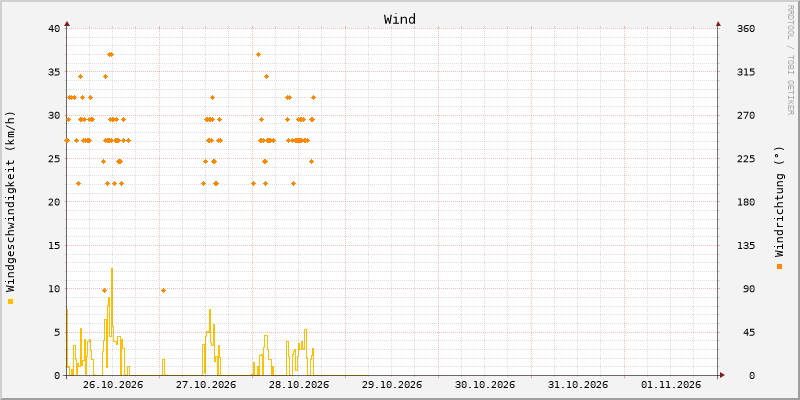Click left axis value 25
The height and width of the screenshot is (400, 800).
click(55, 159)
